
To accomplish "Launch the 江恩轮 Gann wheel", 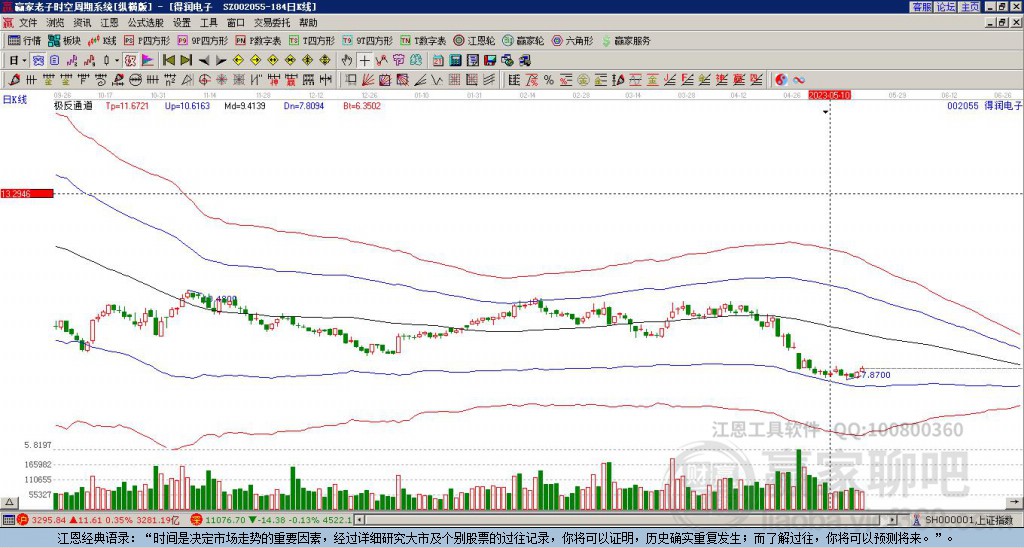I will tap(473, 40).
